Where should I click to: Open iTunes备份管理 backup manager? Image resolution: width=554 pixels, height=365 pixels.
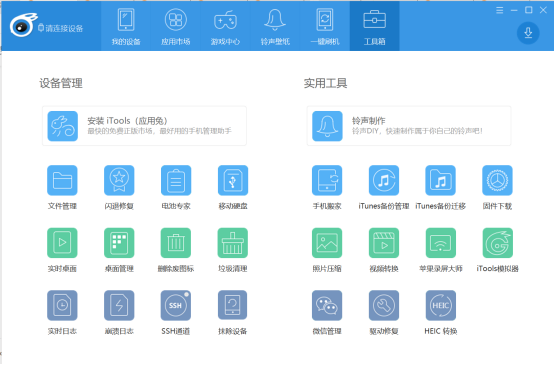(384, 180)
